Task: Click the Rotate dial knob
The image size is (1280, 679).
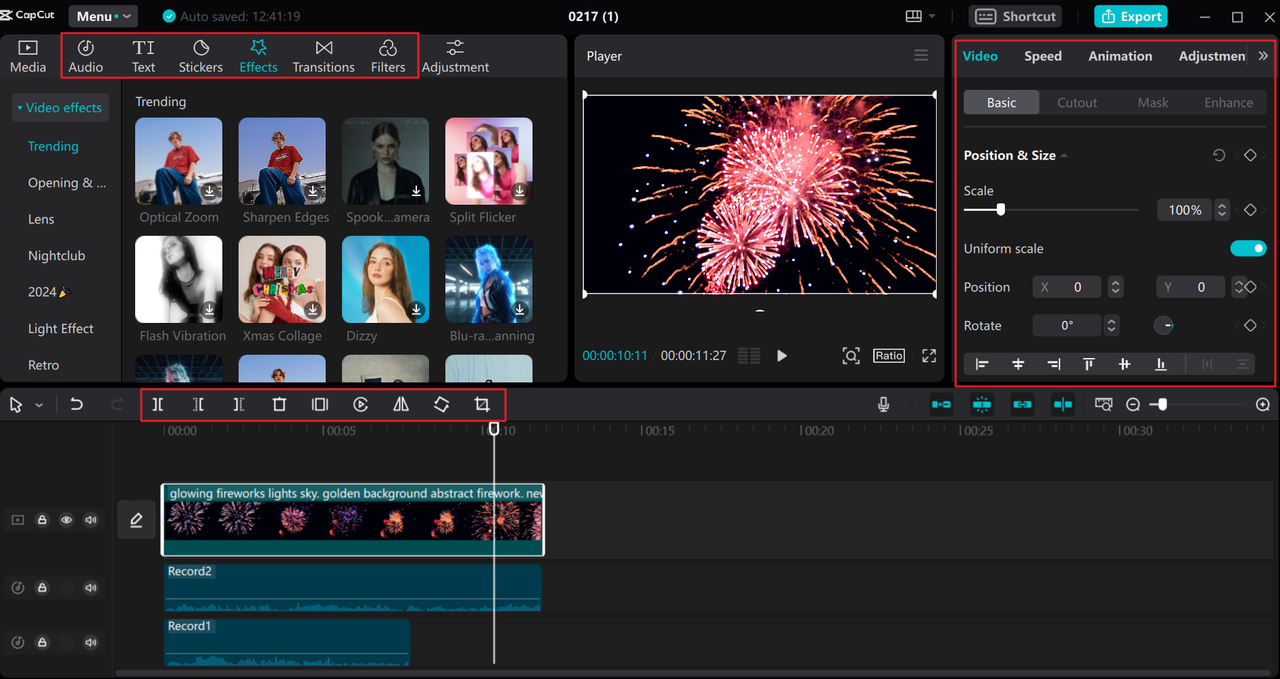Action: tap(1164, 326)
